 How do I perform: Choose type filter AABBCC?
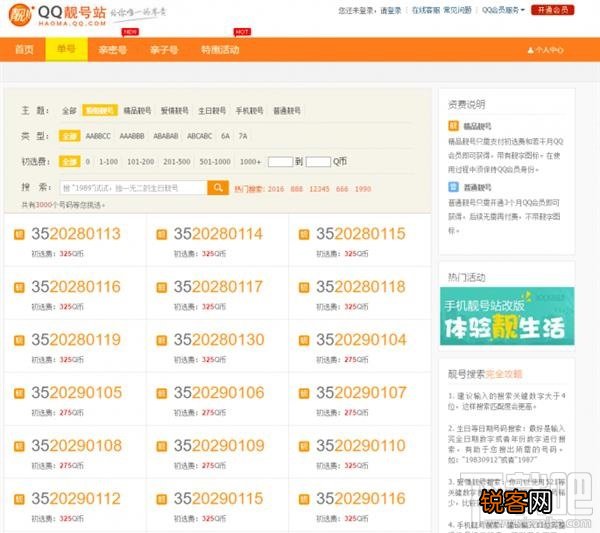click(98, 136)
